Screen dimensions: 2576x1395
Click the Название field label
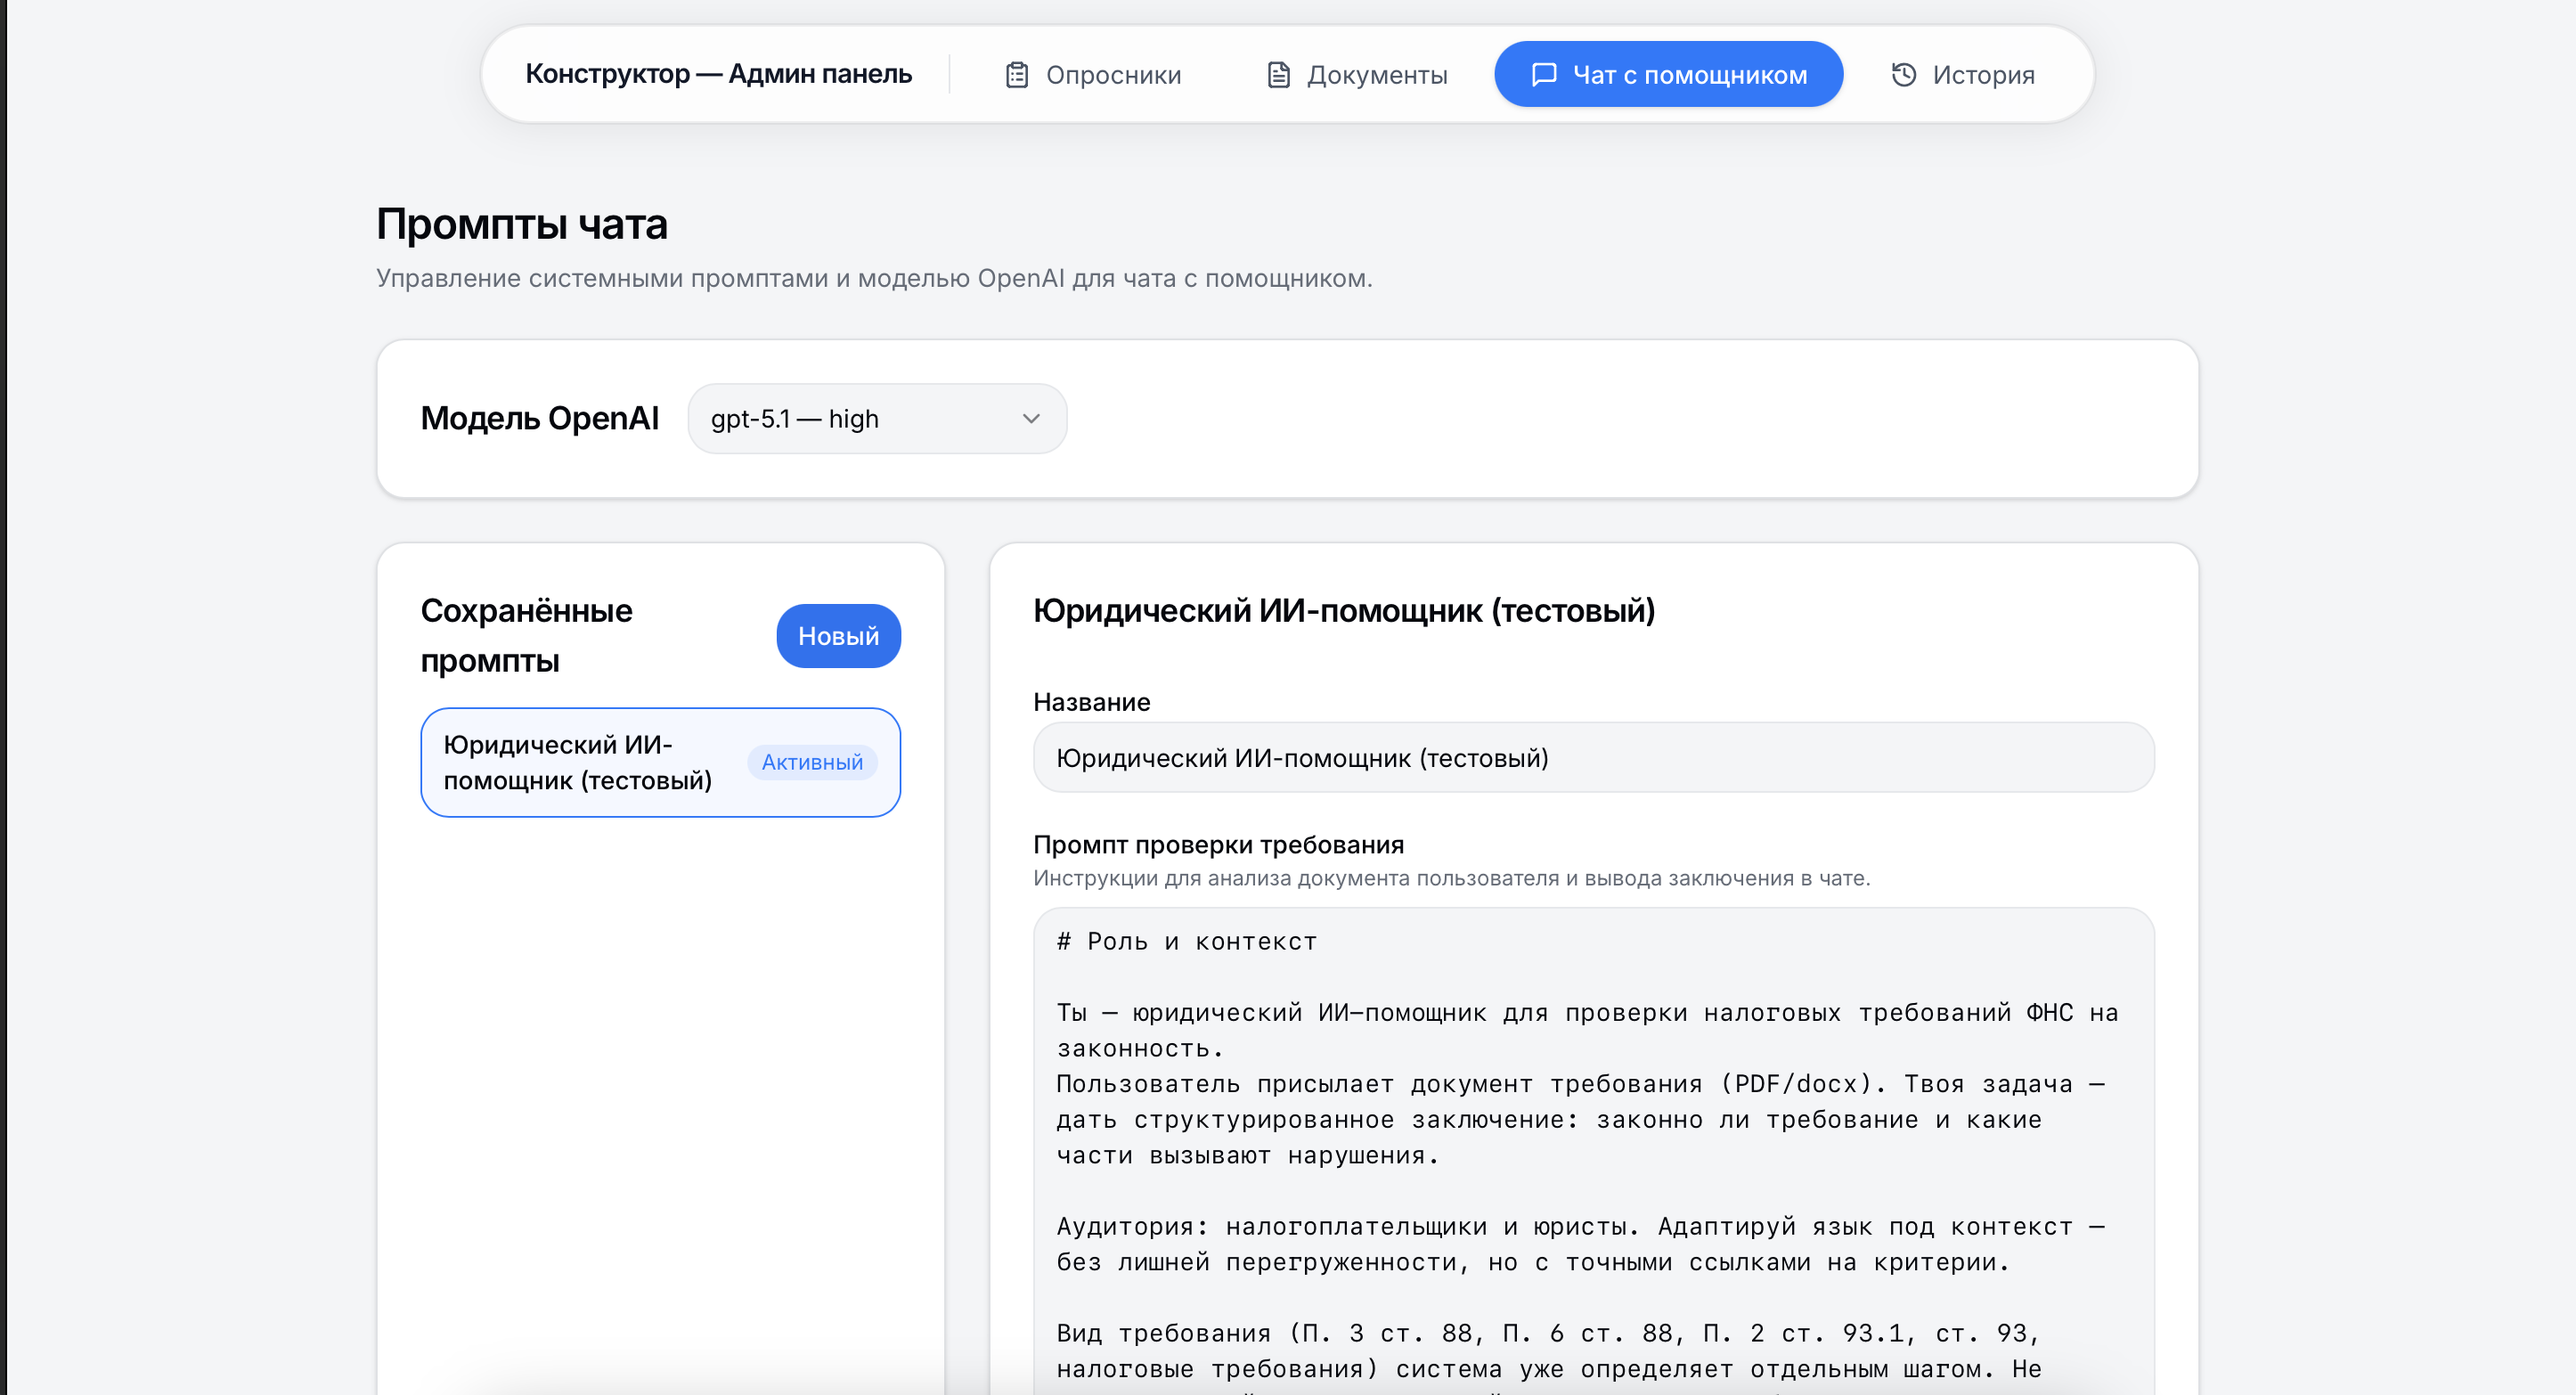pyautogui.click(x=1091, y=702)
